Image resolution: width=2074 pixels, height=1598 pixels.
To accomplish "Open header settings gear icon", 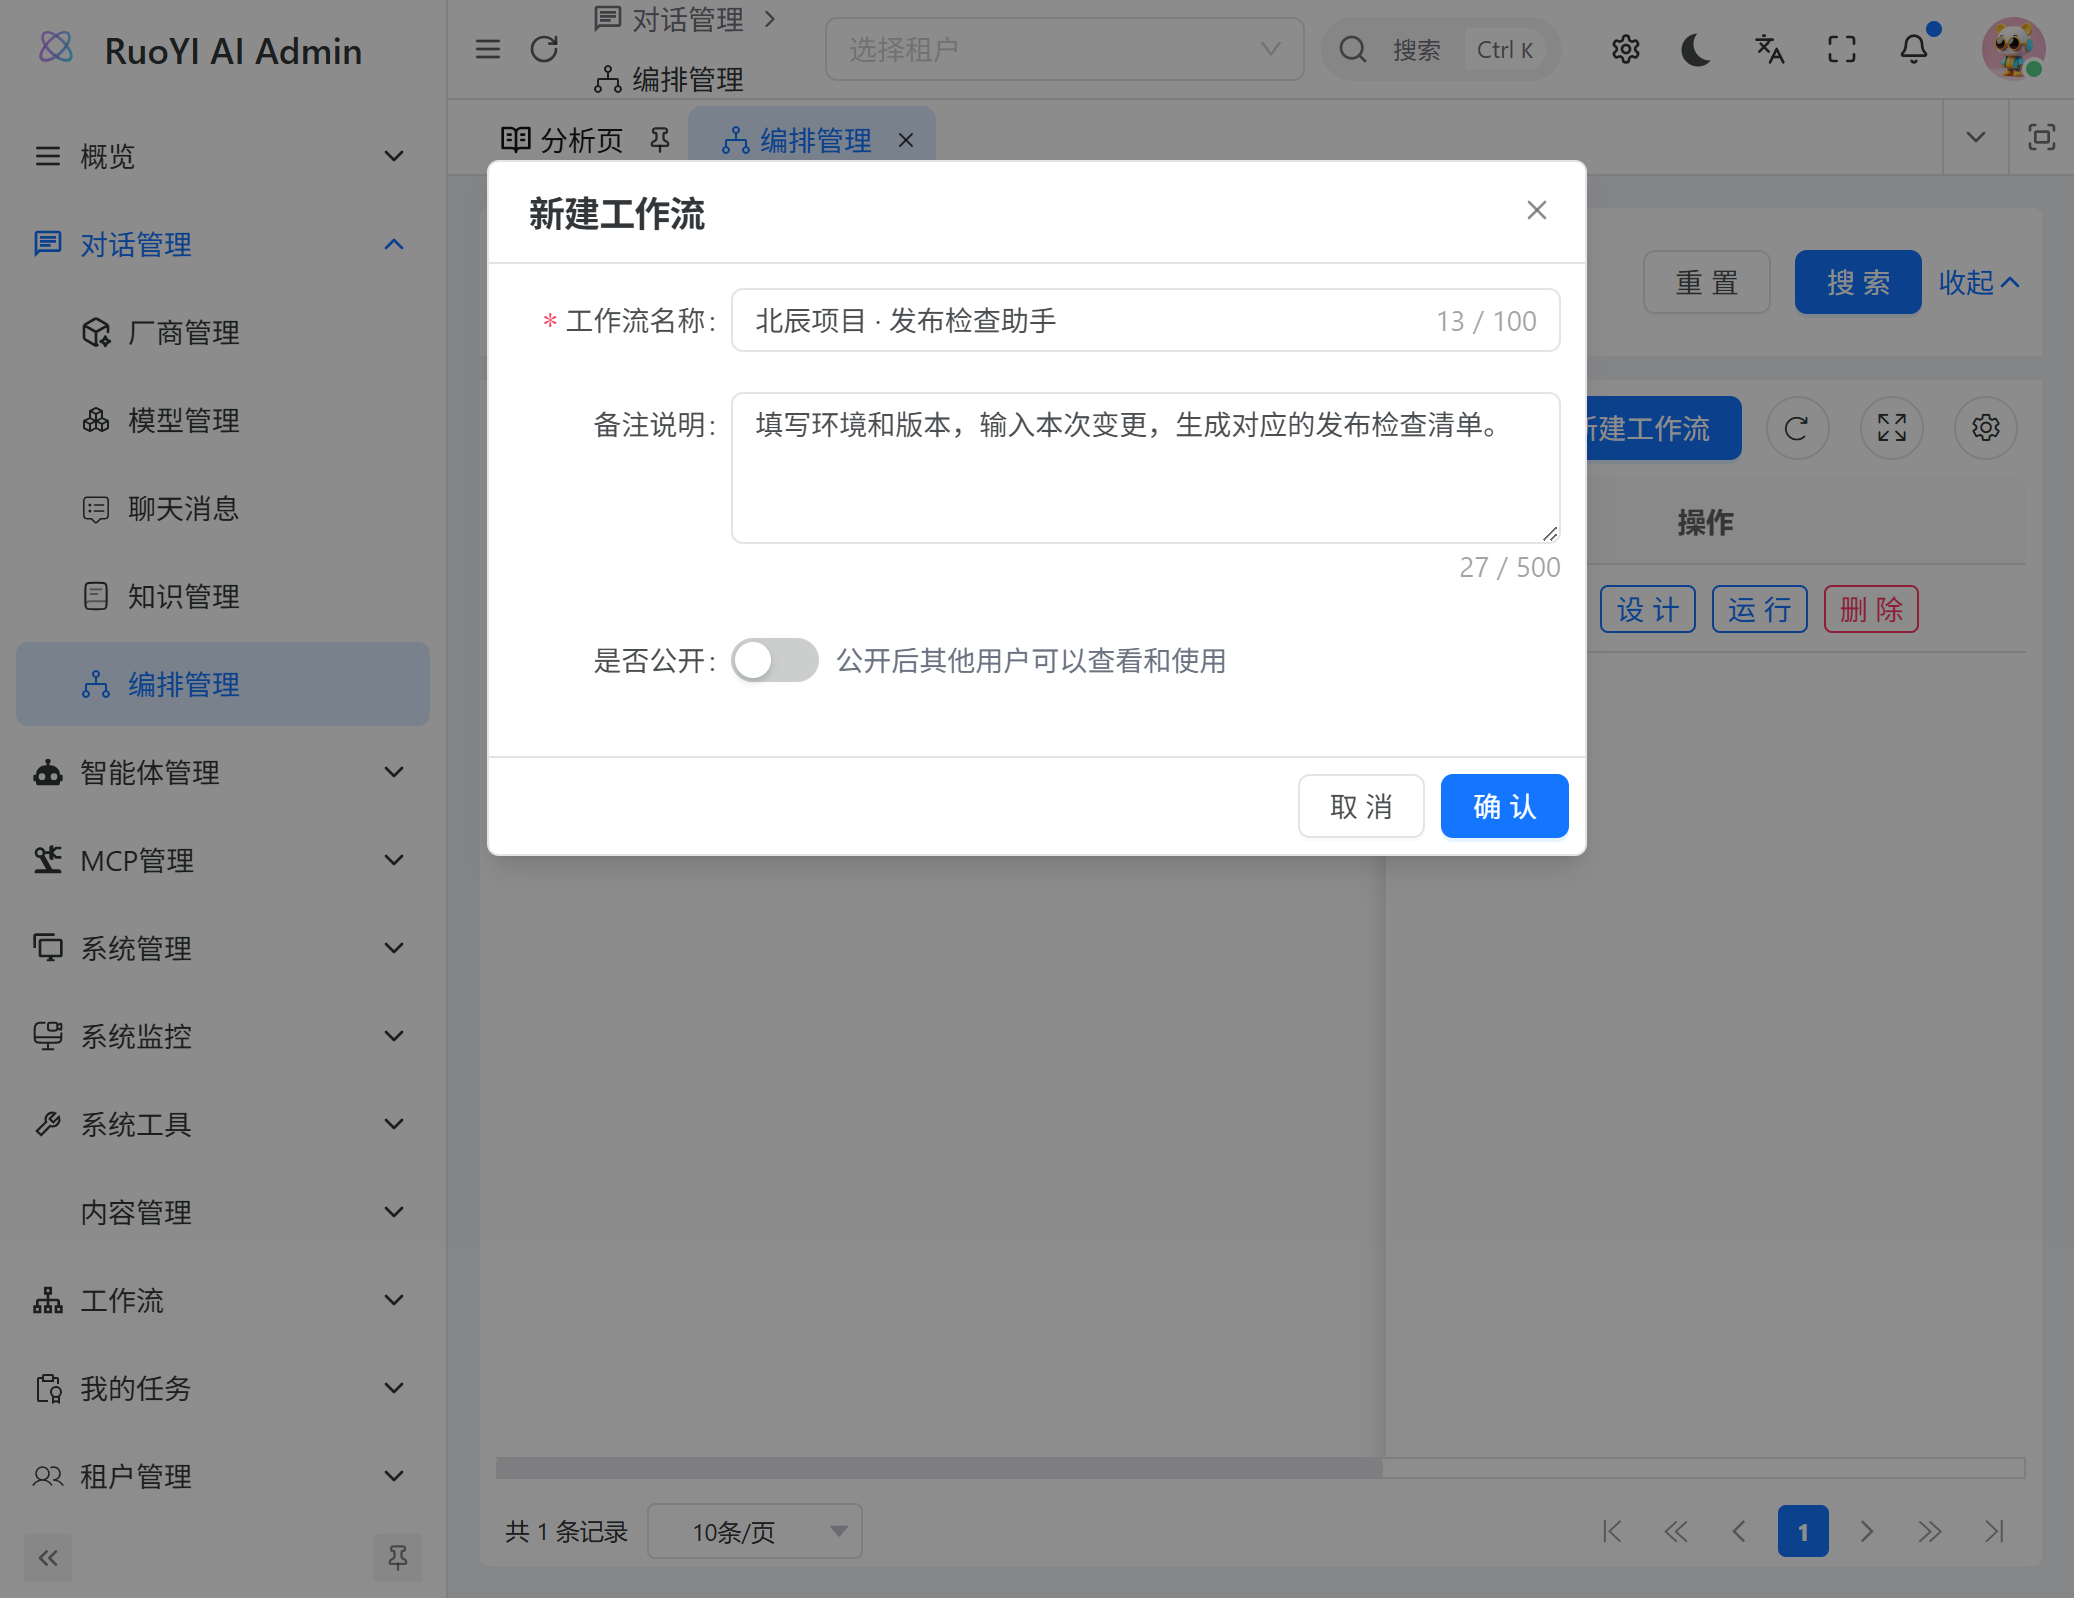I will tap(1626, 49).
